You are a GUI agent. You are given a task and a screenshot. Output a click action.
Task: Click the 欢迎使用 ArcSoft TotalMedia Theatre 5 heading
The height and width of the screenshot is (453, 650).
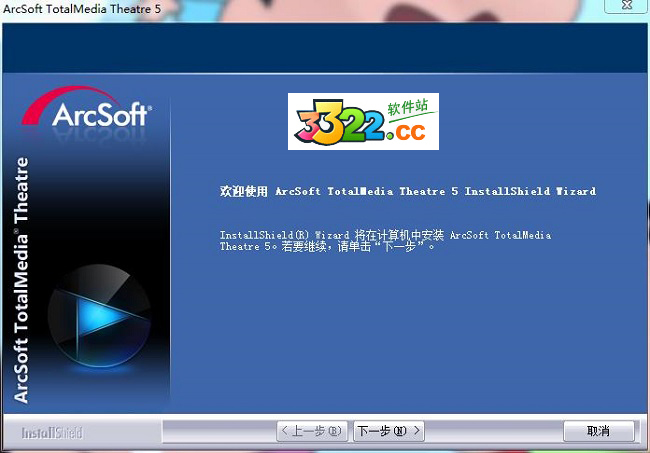click(x=408, y=191)
